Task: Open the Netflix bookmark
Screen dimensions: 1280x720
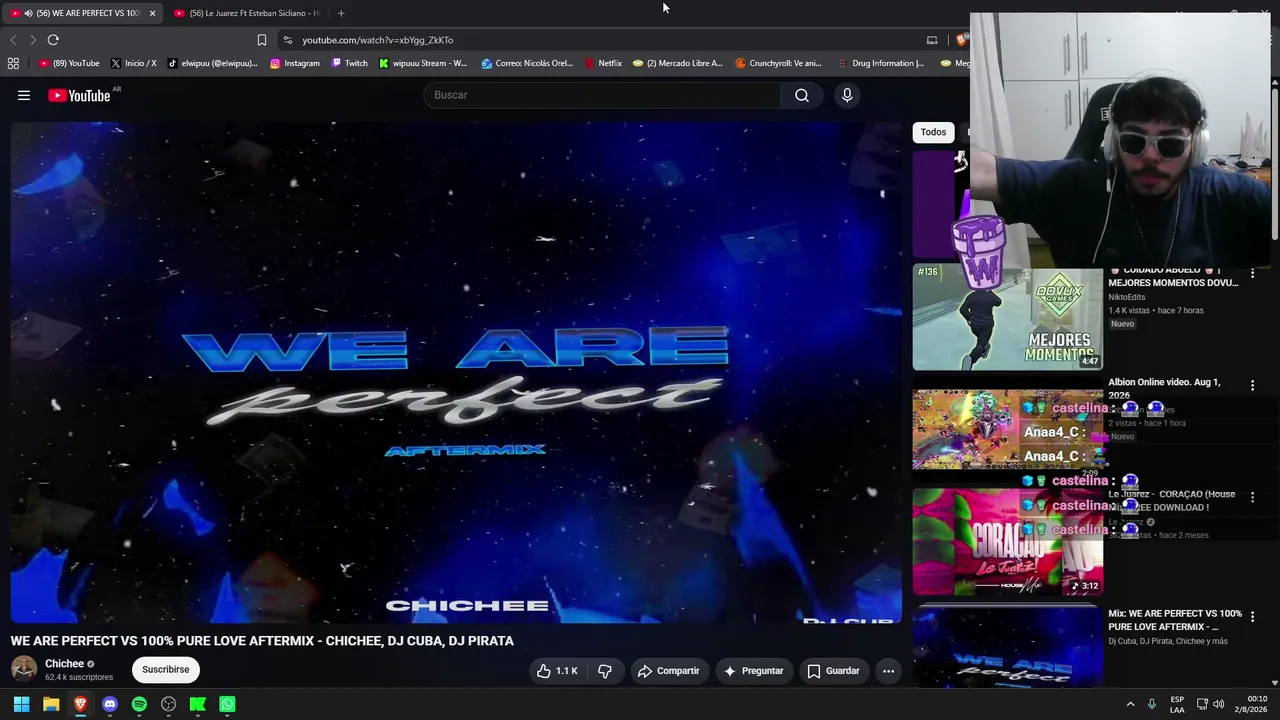Action: pyautogui.click(x=603, y=63)
